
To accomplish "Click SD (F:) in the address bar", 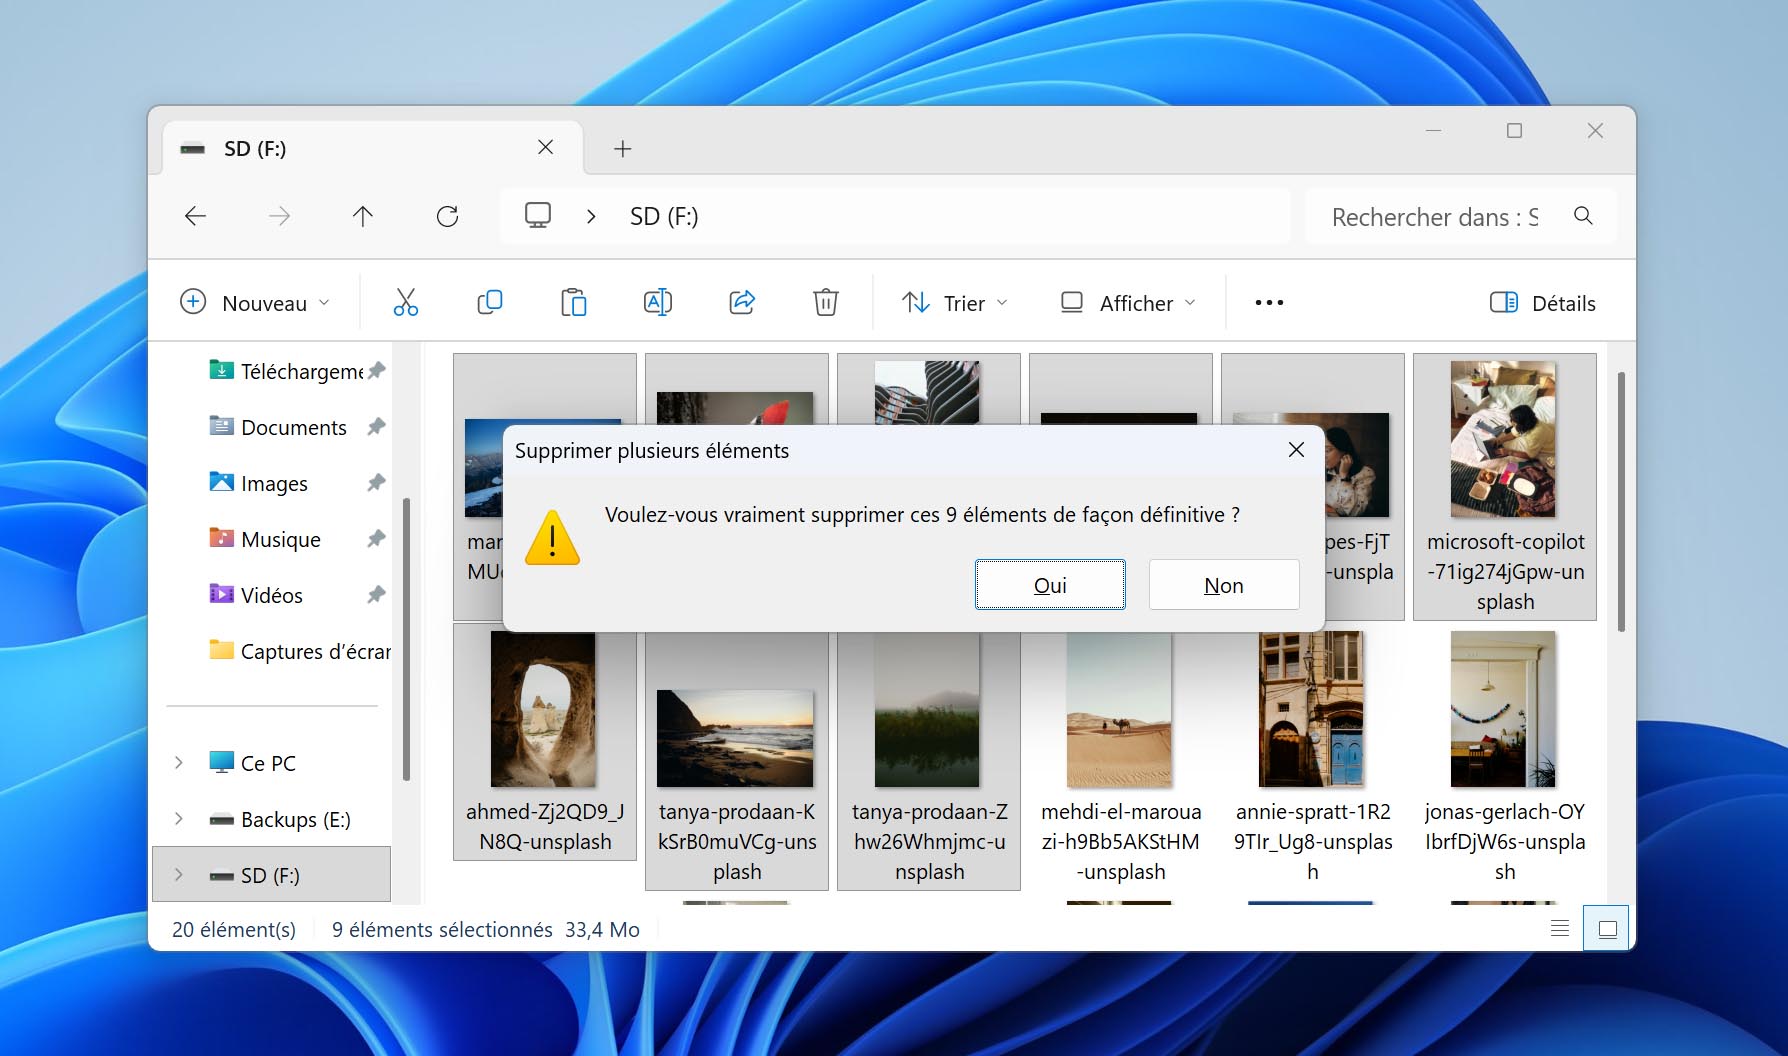I will pos(664,216).
